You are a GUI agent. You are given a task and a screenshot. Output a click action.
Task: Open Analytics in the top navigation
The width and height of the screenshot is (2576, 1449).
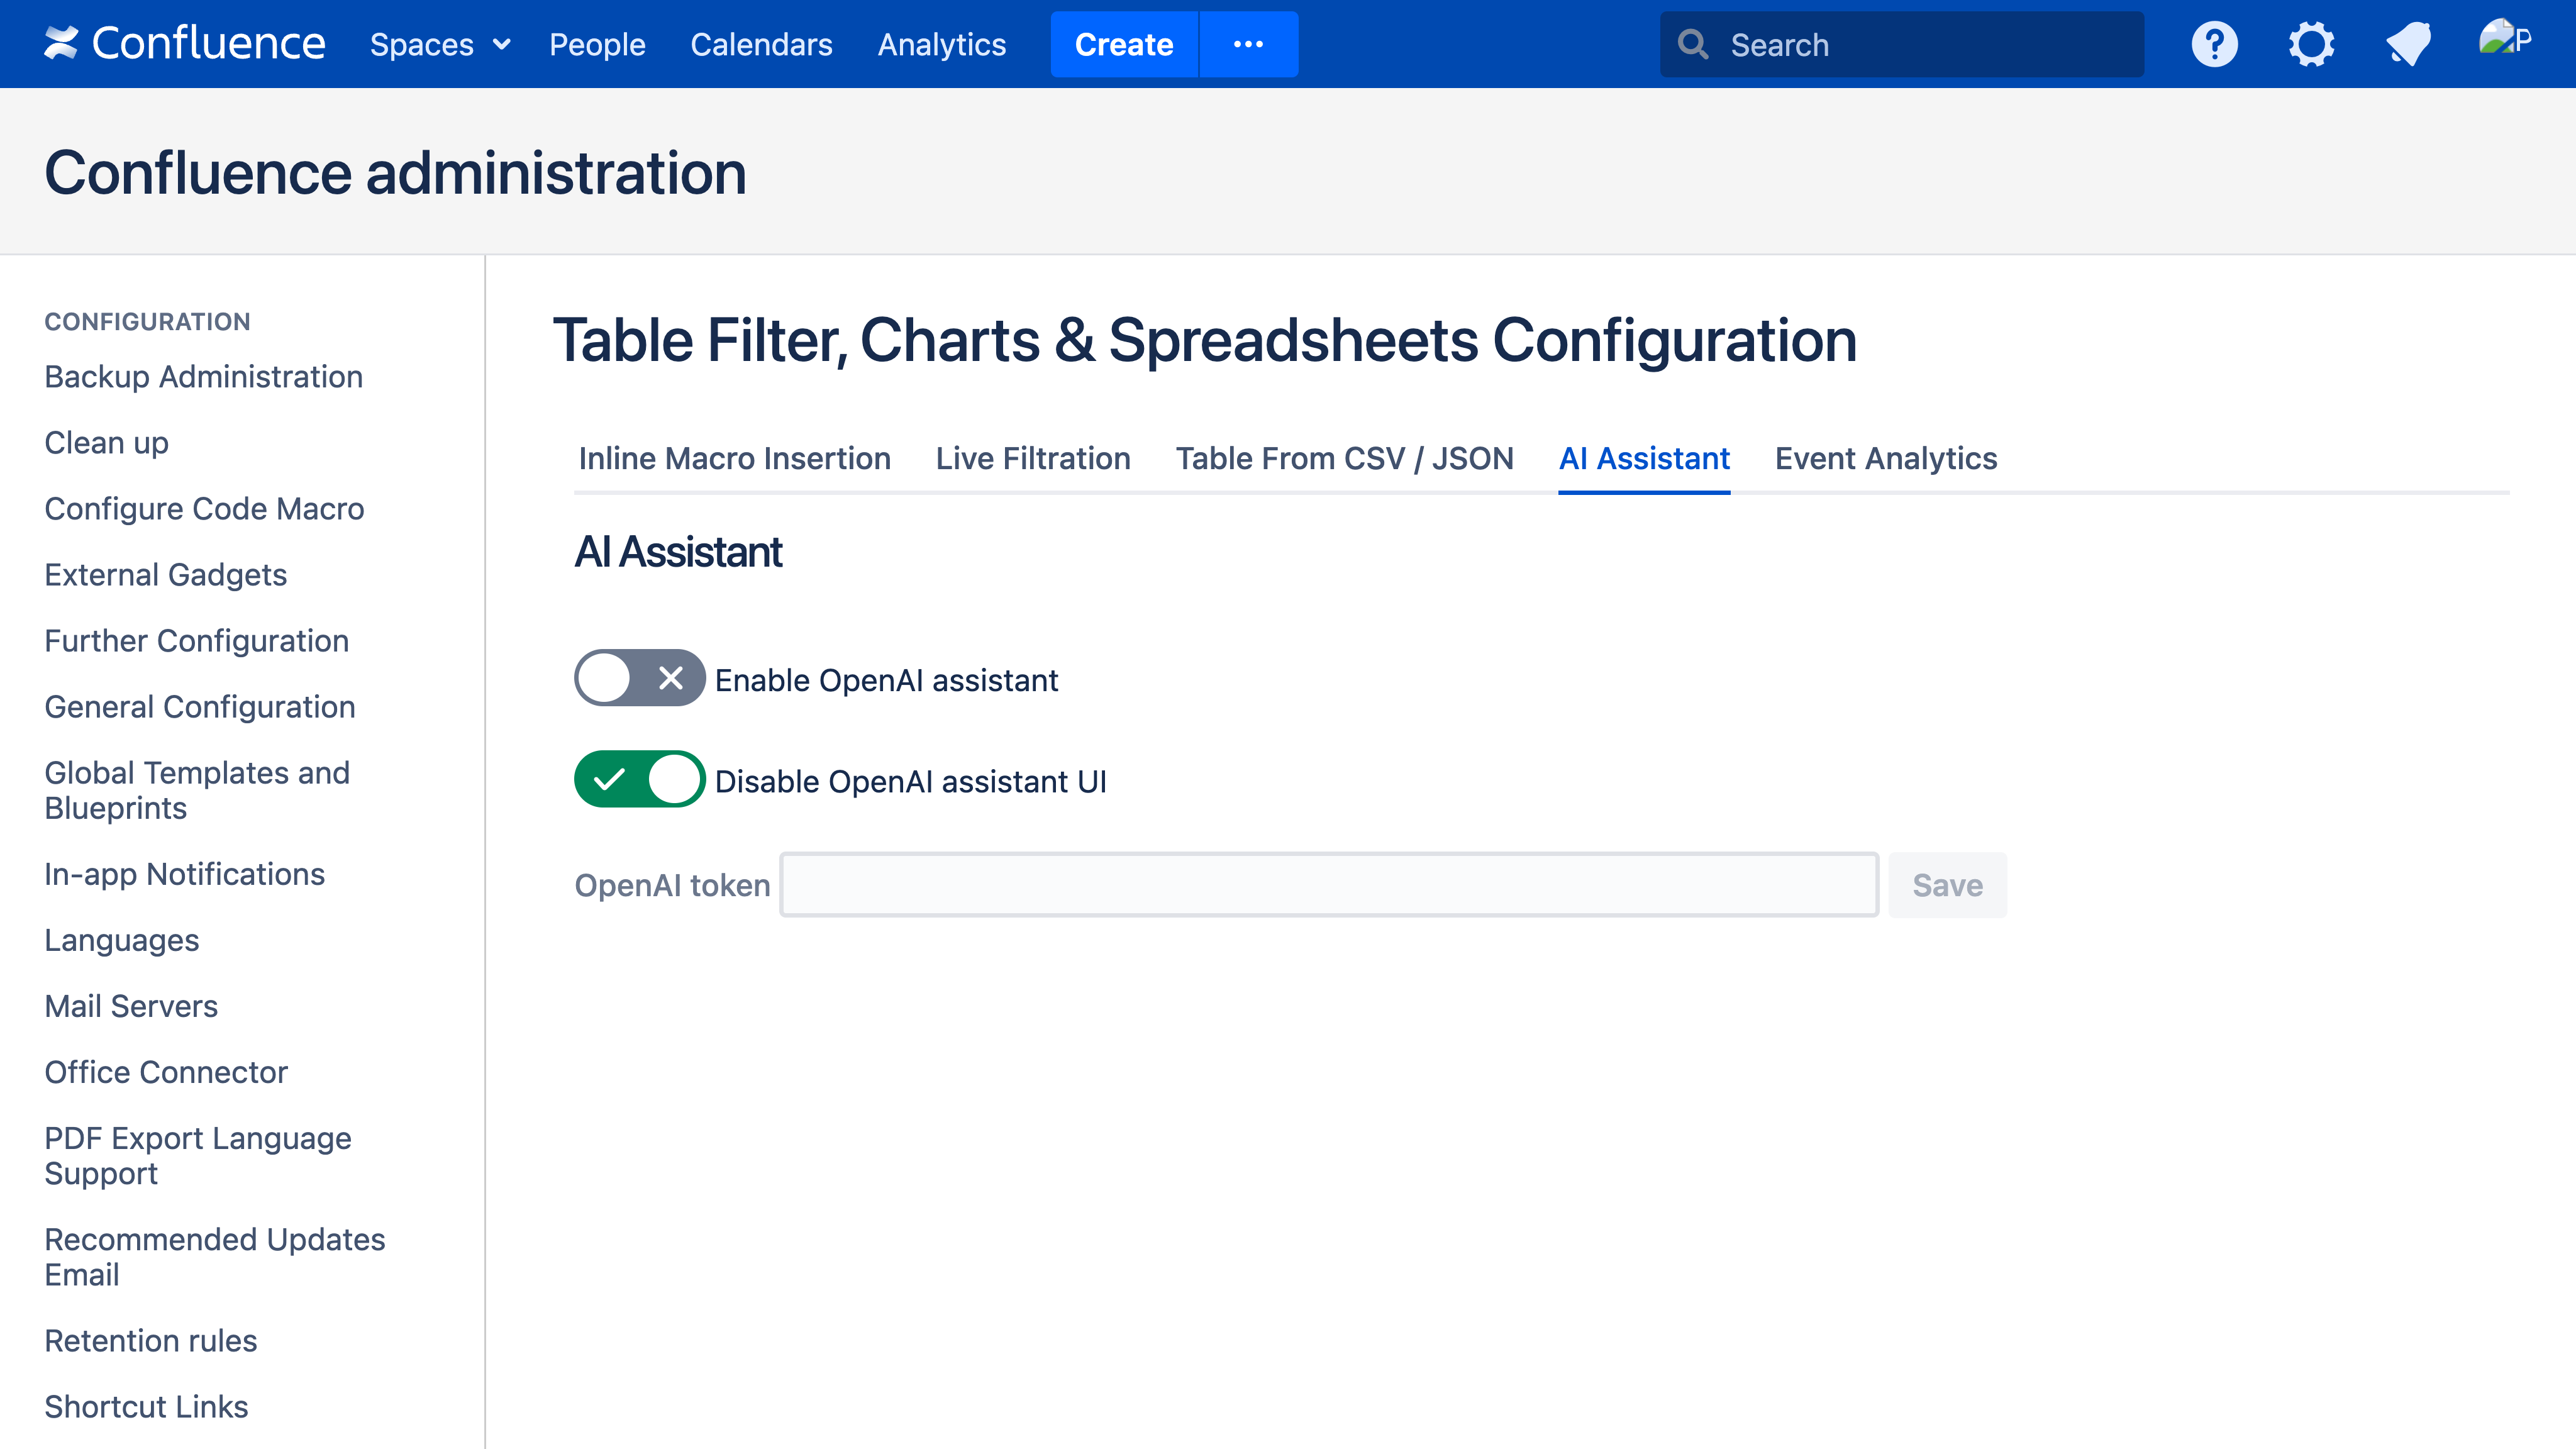941,44
